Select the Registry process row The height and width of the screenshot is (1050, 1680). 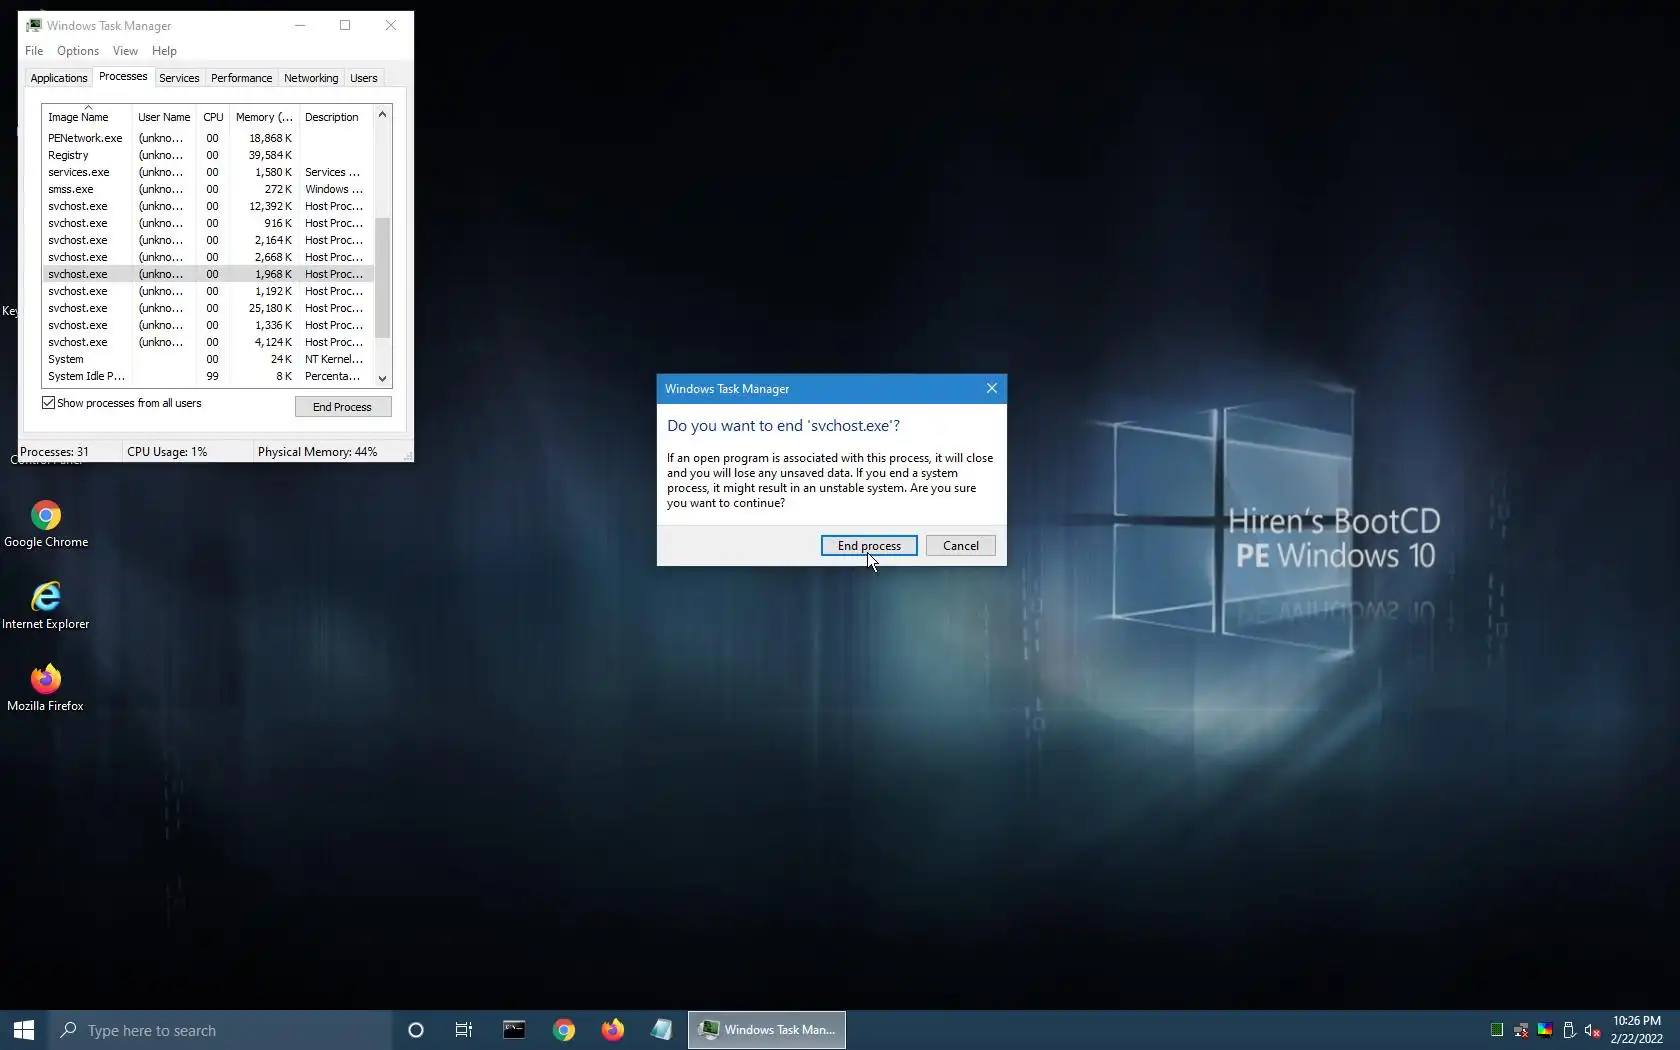[208, 155]
